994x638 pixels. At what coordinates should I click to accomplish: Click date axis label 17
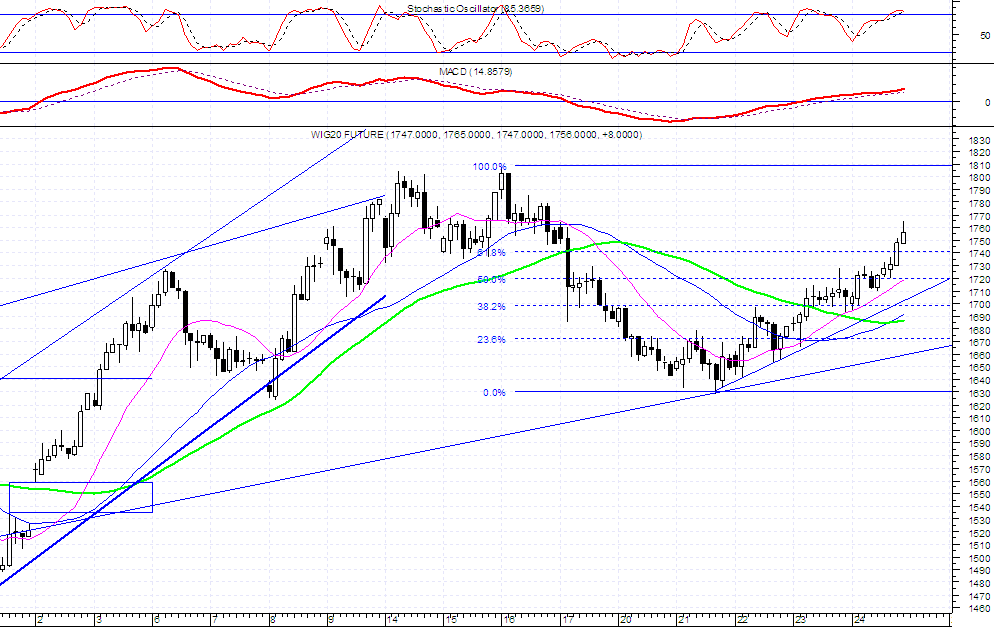567,620
